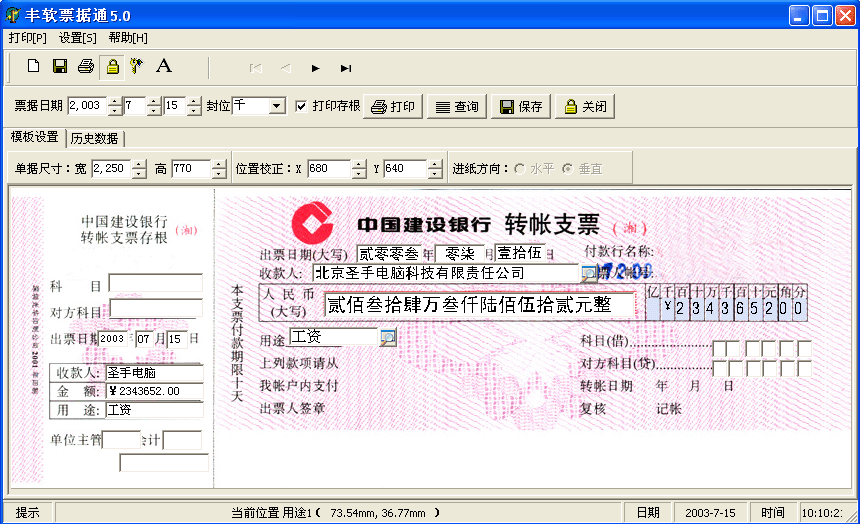Go to previous record navigation arrow
The height and width of the screenshot is (524, 860).
point(286,68)
